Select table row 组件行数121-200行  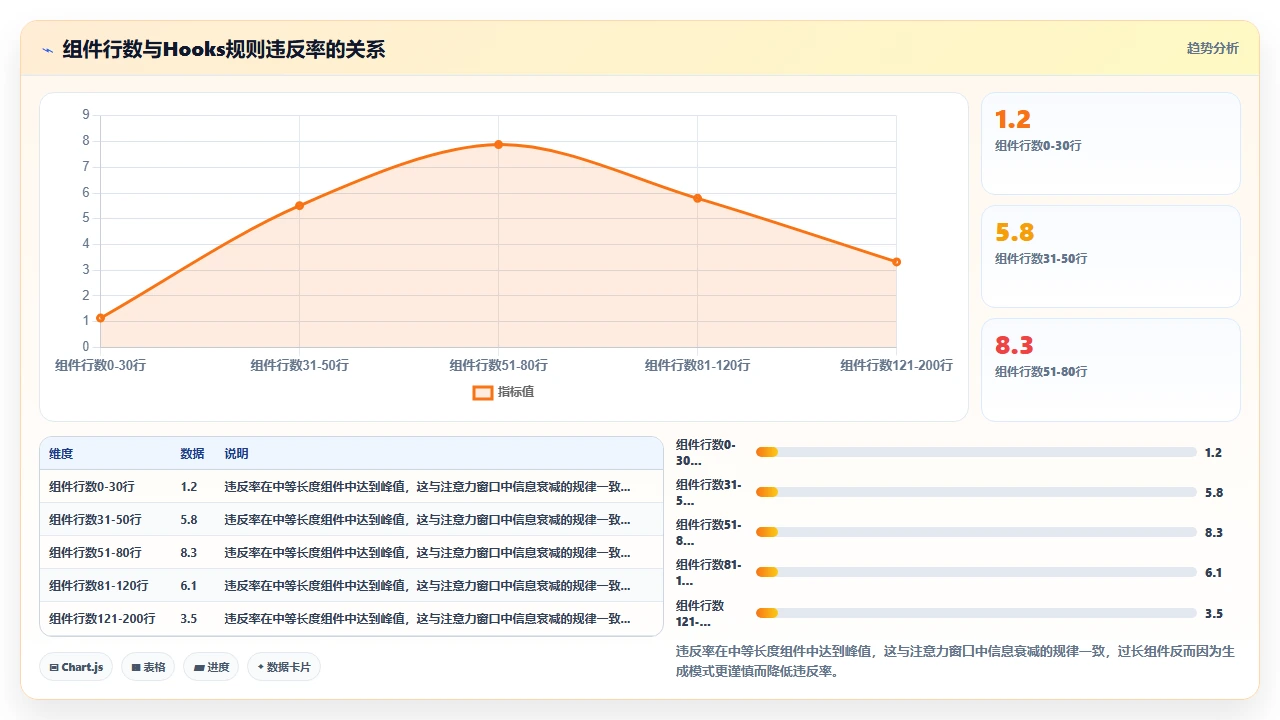coord(351,619)
